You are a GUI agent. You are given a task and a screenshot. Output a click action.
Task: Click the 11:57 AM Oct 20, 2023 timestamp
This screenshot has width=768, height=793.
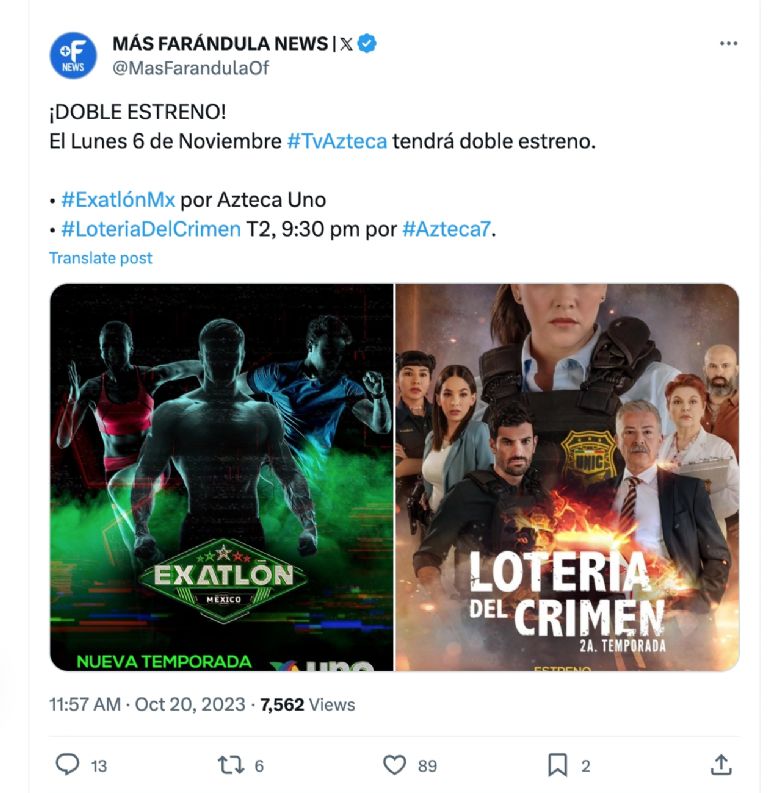coord(147,704)
